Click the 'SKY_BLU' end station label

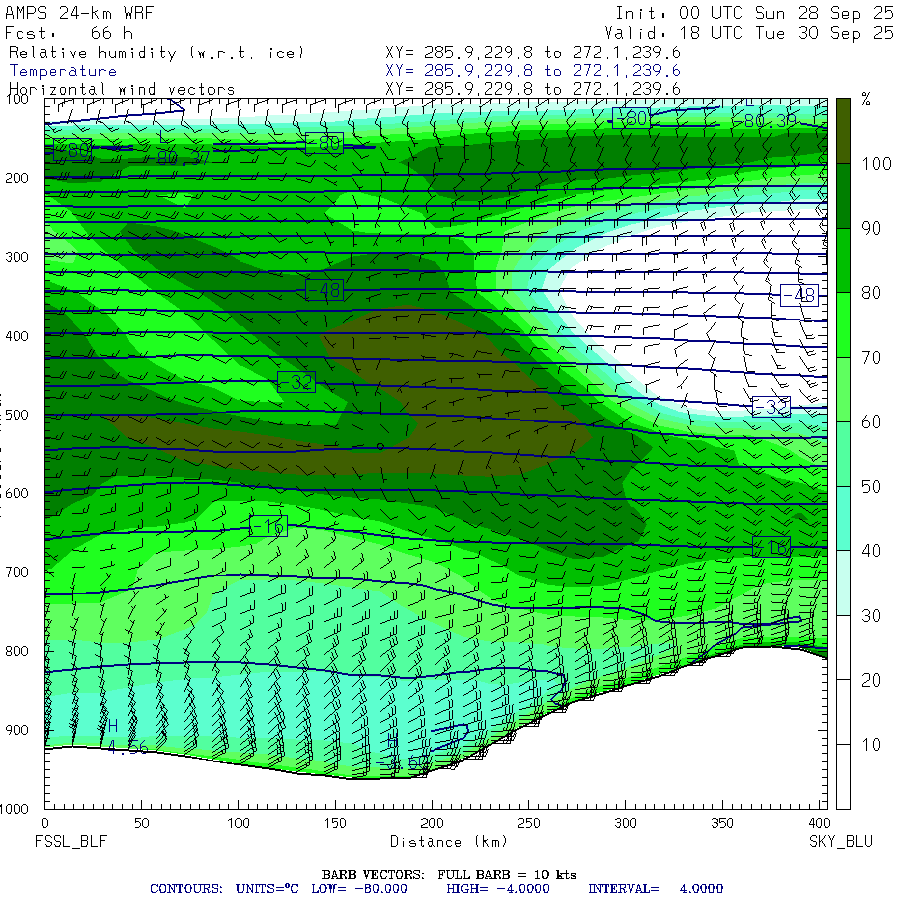tap(841, 841)
